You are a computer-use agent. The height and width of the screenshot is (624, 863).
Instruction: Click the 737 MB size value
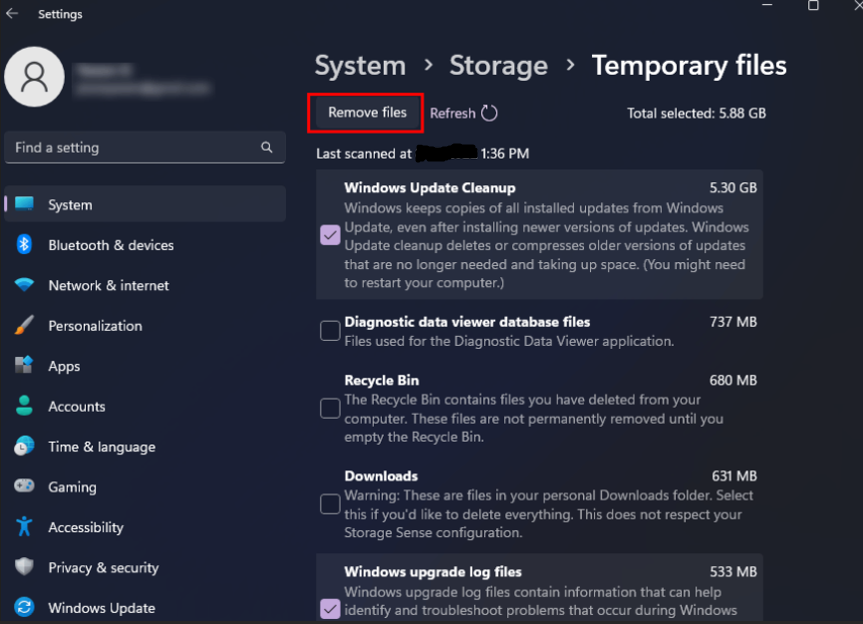click(x=733, y=322)
